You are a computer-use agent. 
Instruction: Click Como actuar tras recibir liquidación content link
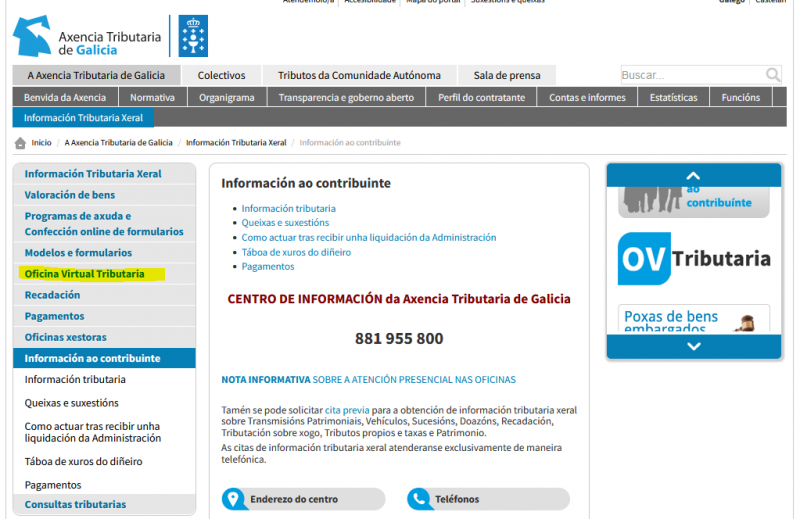[x=369, y=237]
